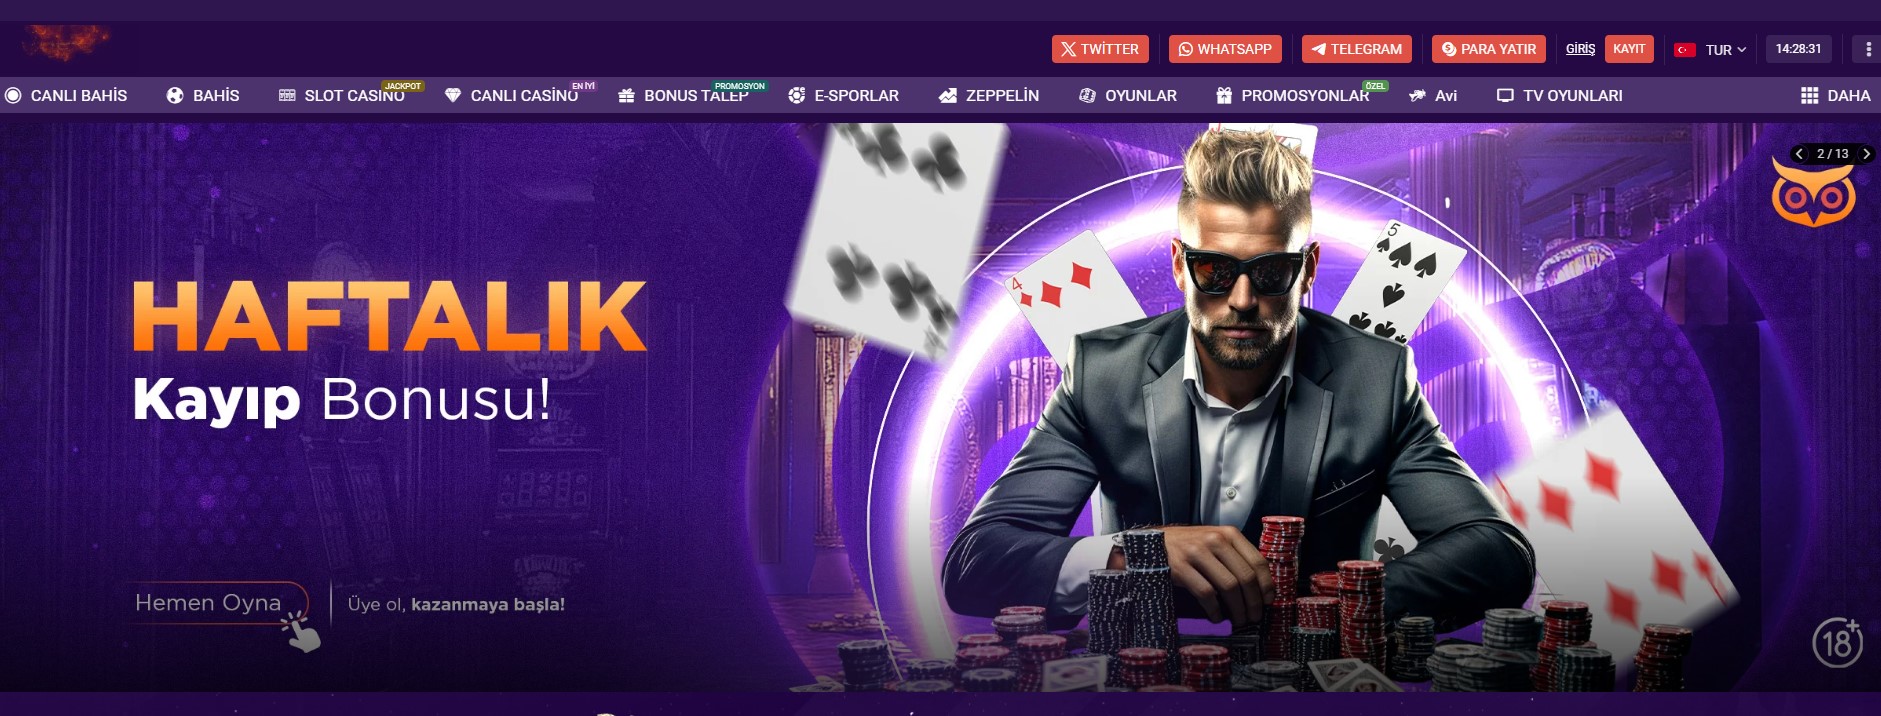Open DAHA grid menu
This screenshot has height=716, width=1881.
coord(1835,95)
